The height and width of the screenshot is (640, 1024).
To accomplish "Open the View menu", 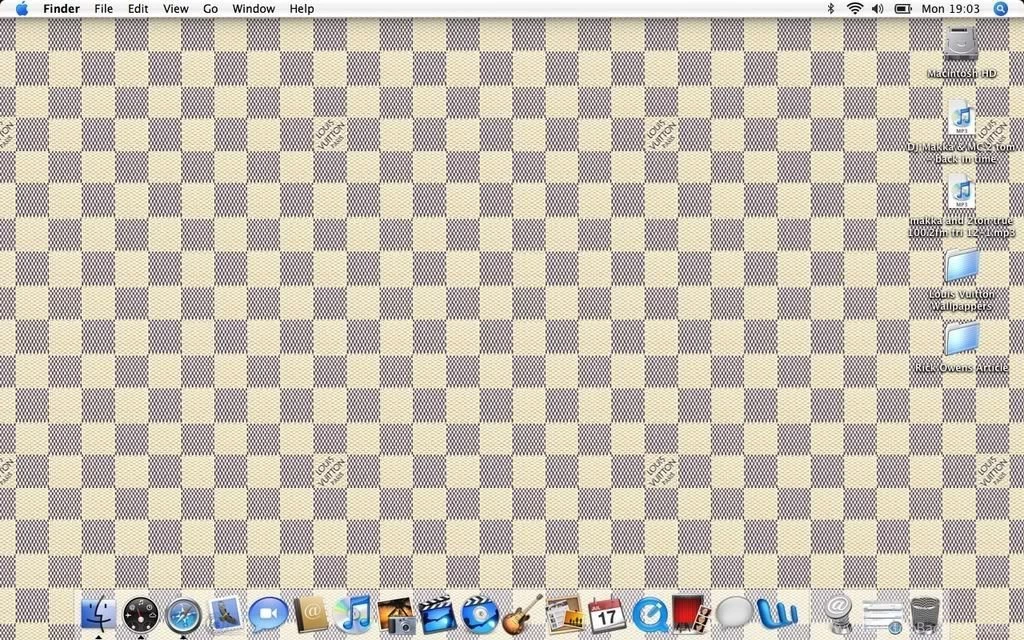I will pos(176,8).
